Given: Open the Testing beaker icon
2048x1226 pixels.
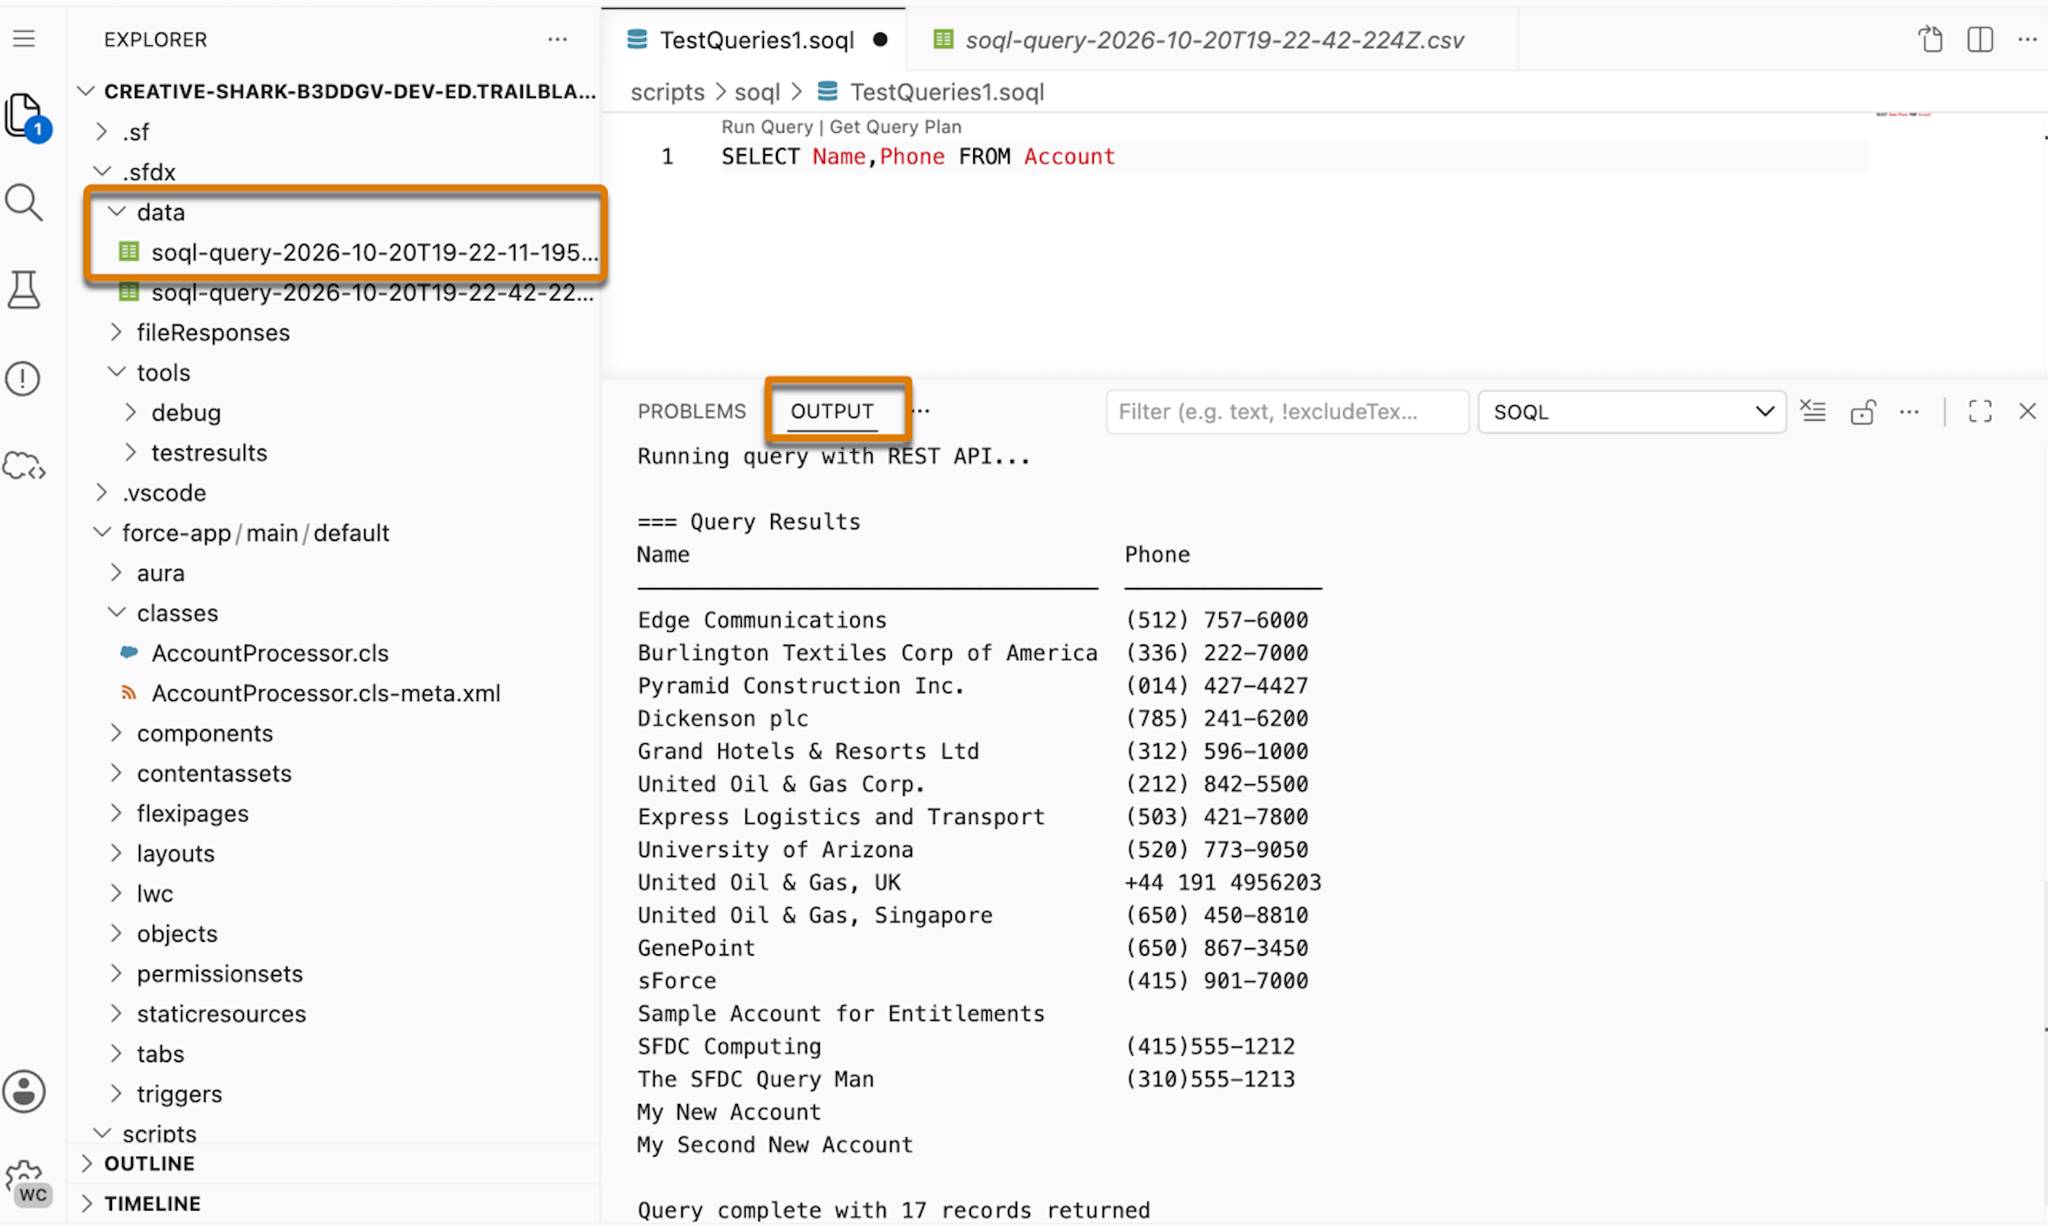Looking at the screenshot, I should tap(24, 290).
